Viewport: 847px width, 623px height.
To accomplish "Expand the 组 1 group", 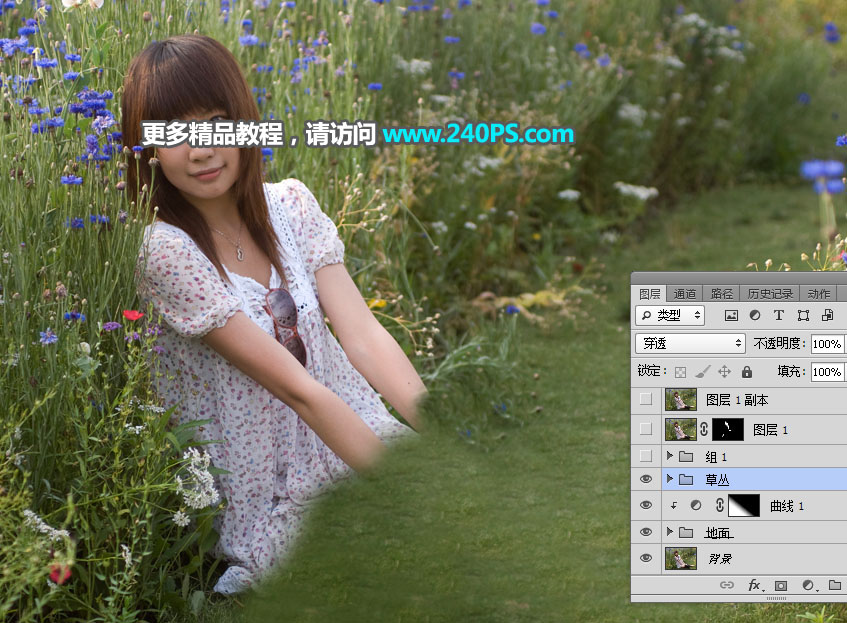I will (x=670, y=456).
